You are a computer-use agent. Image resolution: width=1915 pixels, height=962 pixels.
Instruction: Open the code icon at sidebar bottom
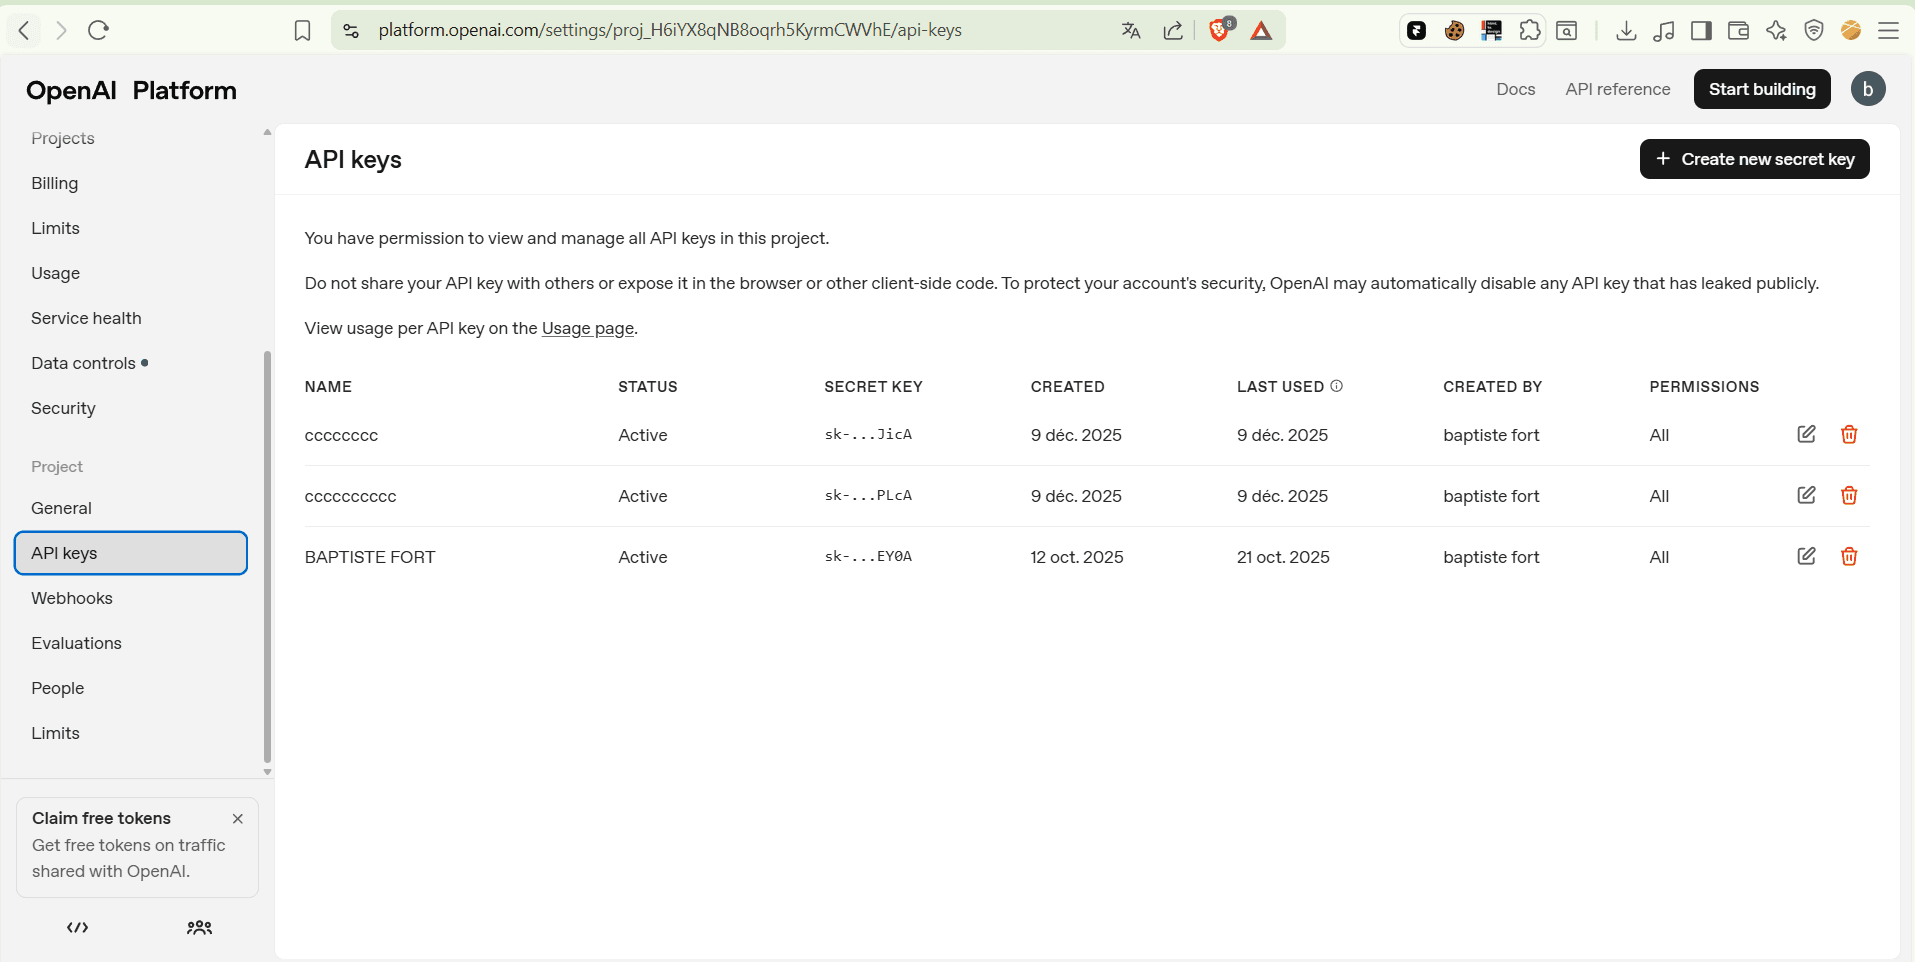pos(78,927)
